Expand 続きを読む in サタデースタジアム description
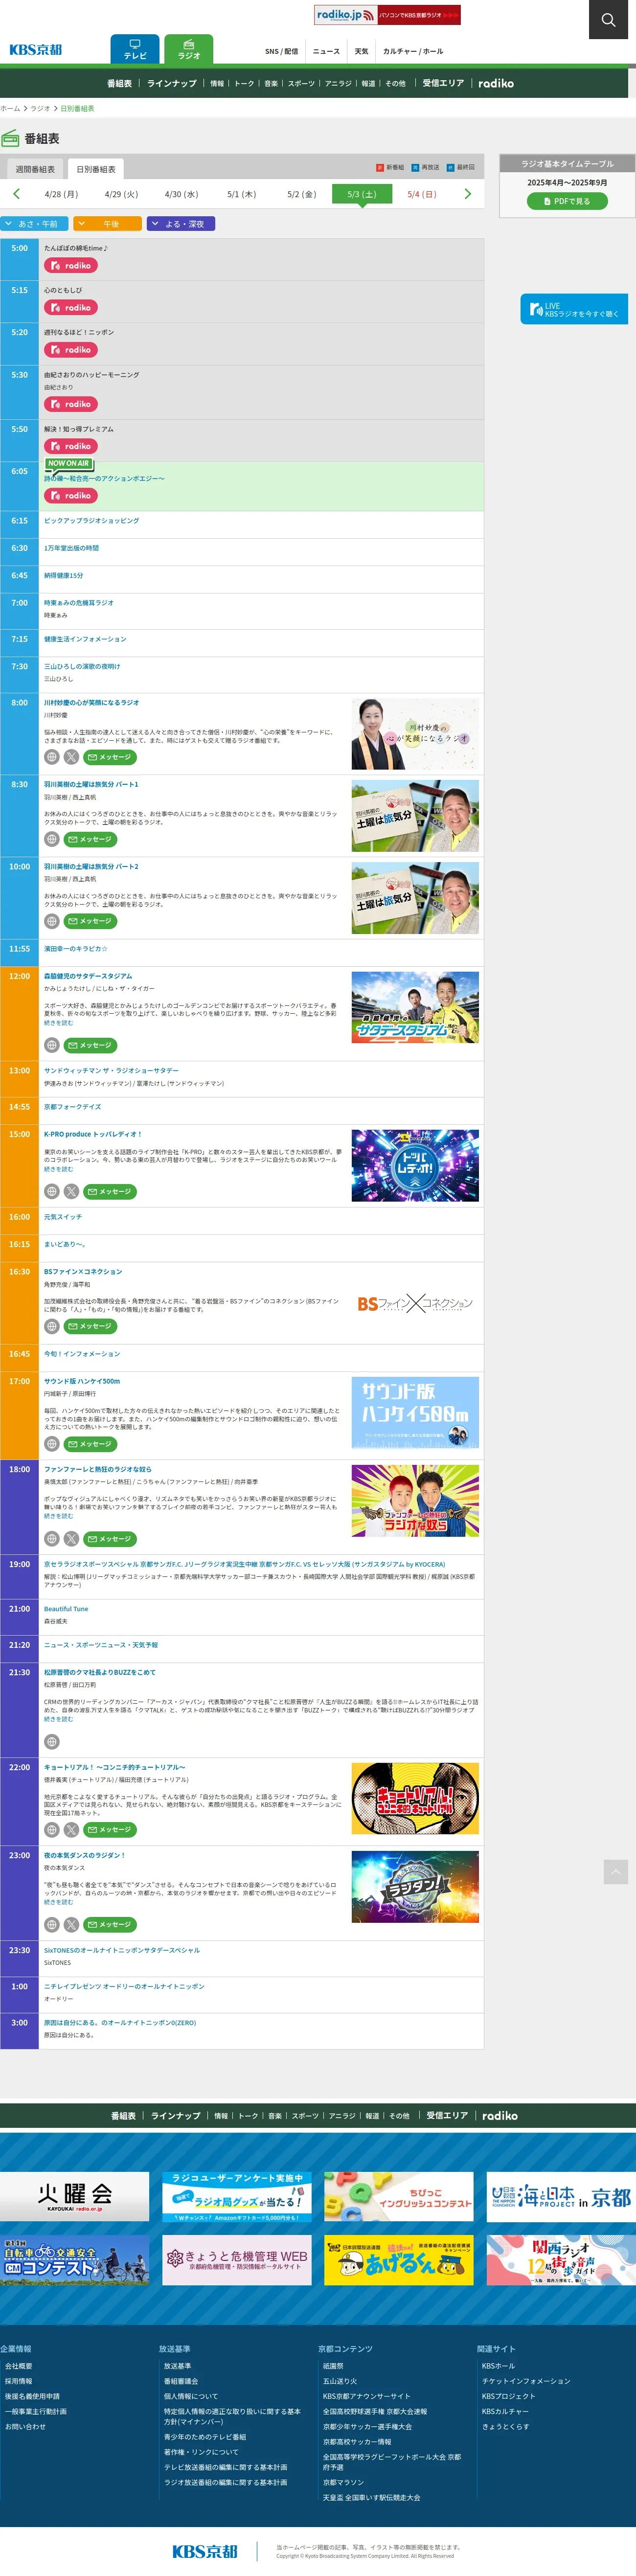 pos(58,1023)
